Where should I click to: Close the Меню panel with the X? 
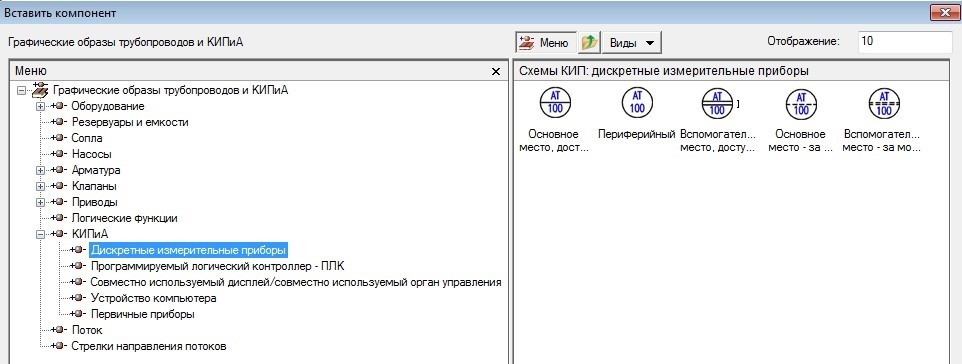coord(496,72)
